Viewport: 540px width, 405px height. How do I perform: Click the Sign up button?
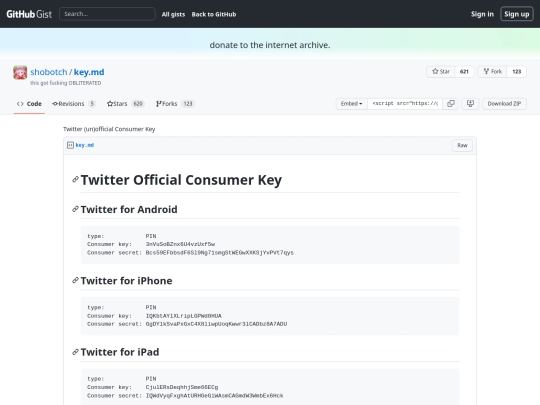point(517,14)
